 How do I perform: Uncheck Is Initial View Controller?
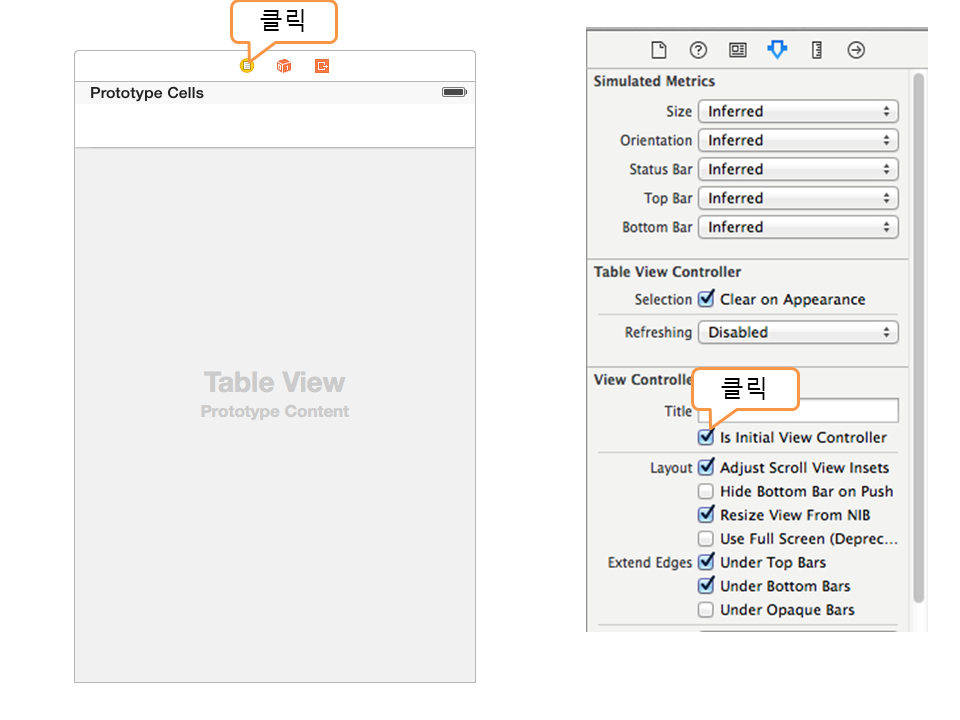click(706, 438)
